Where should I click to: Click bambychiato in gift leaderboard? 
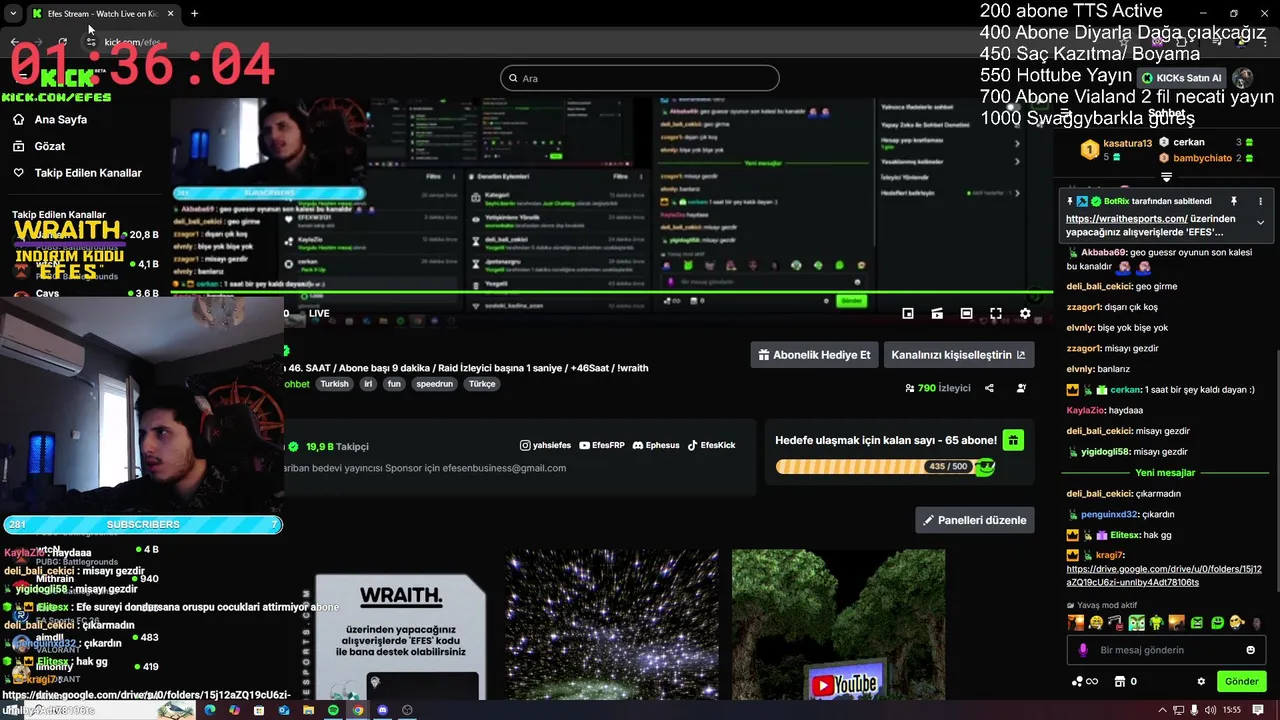(1202, 158)
